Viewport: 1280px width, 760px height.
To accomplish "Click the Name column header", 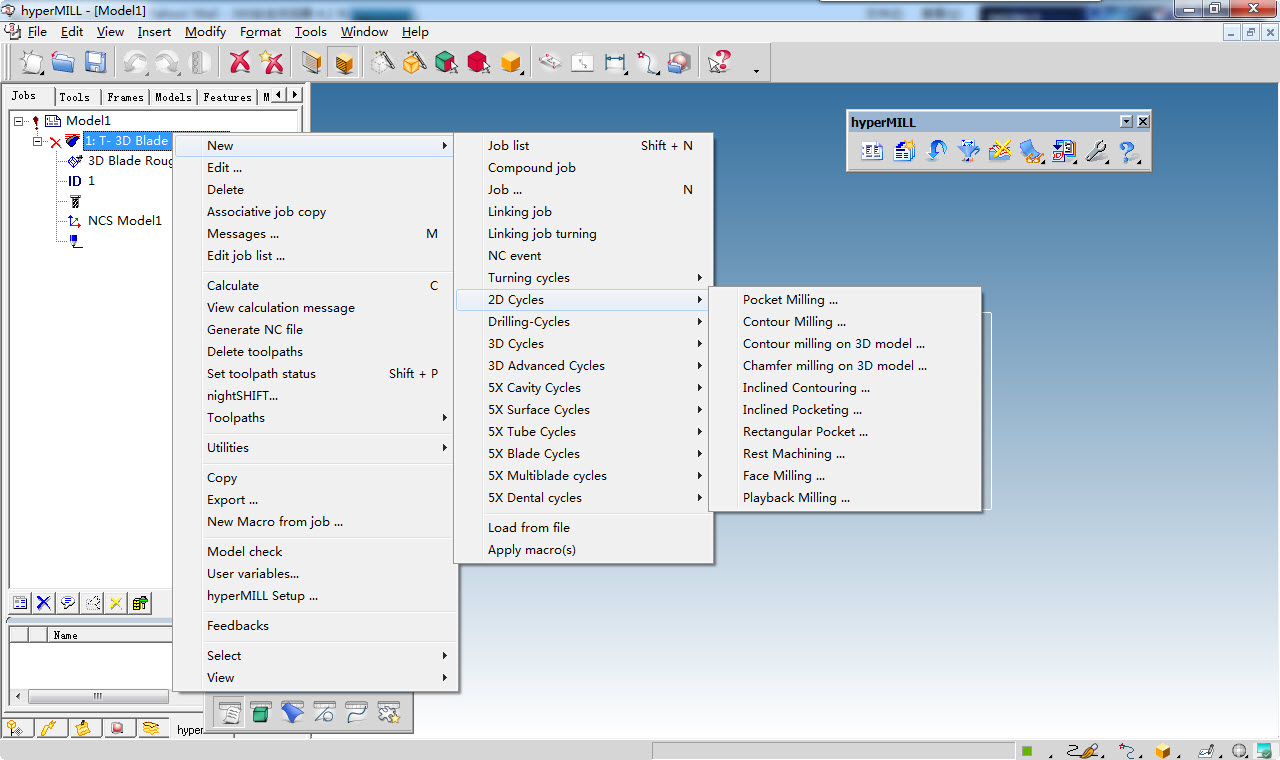I will click(110, 634).
